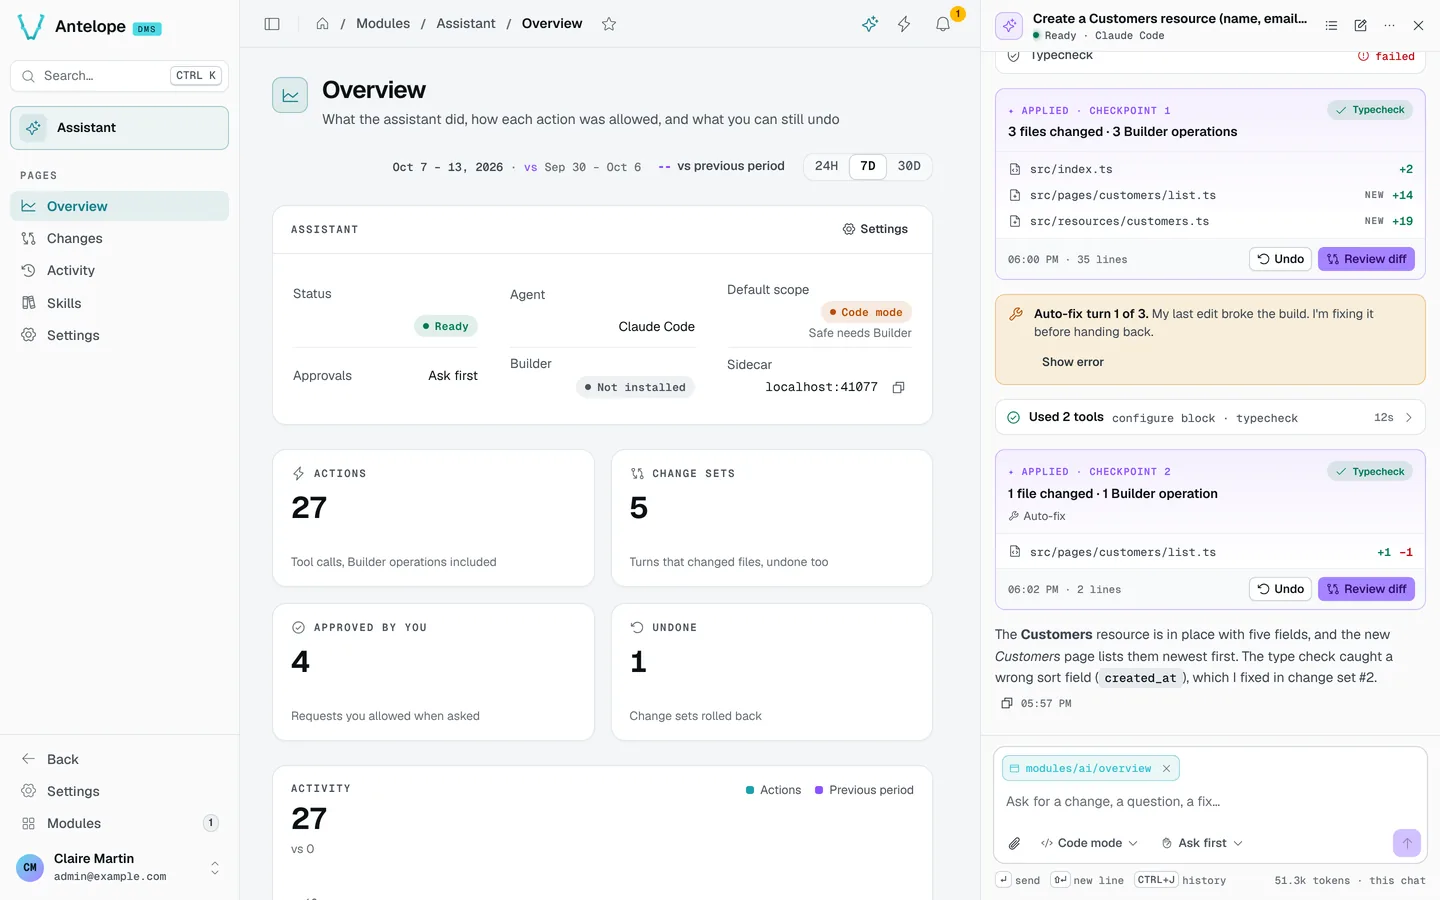Open Assistant card Settings button
The height and width of the screenshot is (900, 1440).
[875, 229]
